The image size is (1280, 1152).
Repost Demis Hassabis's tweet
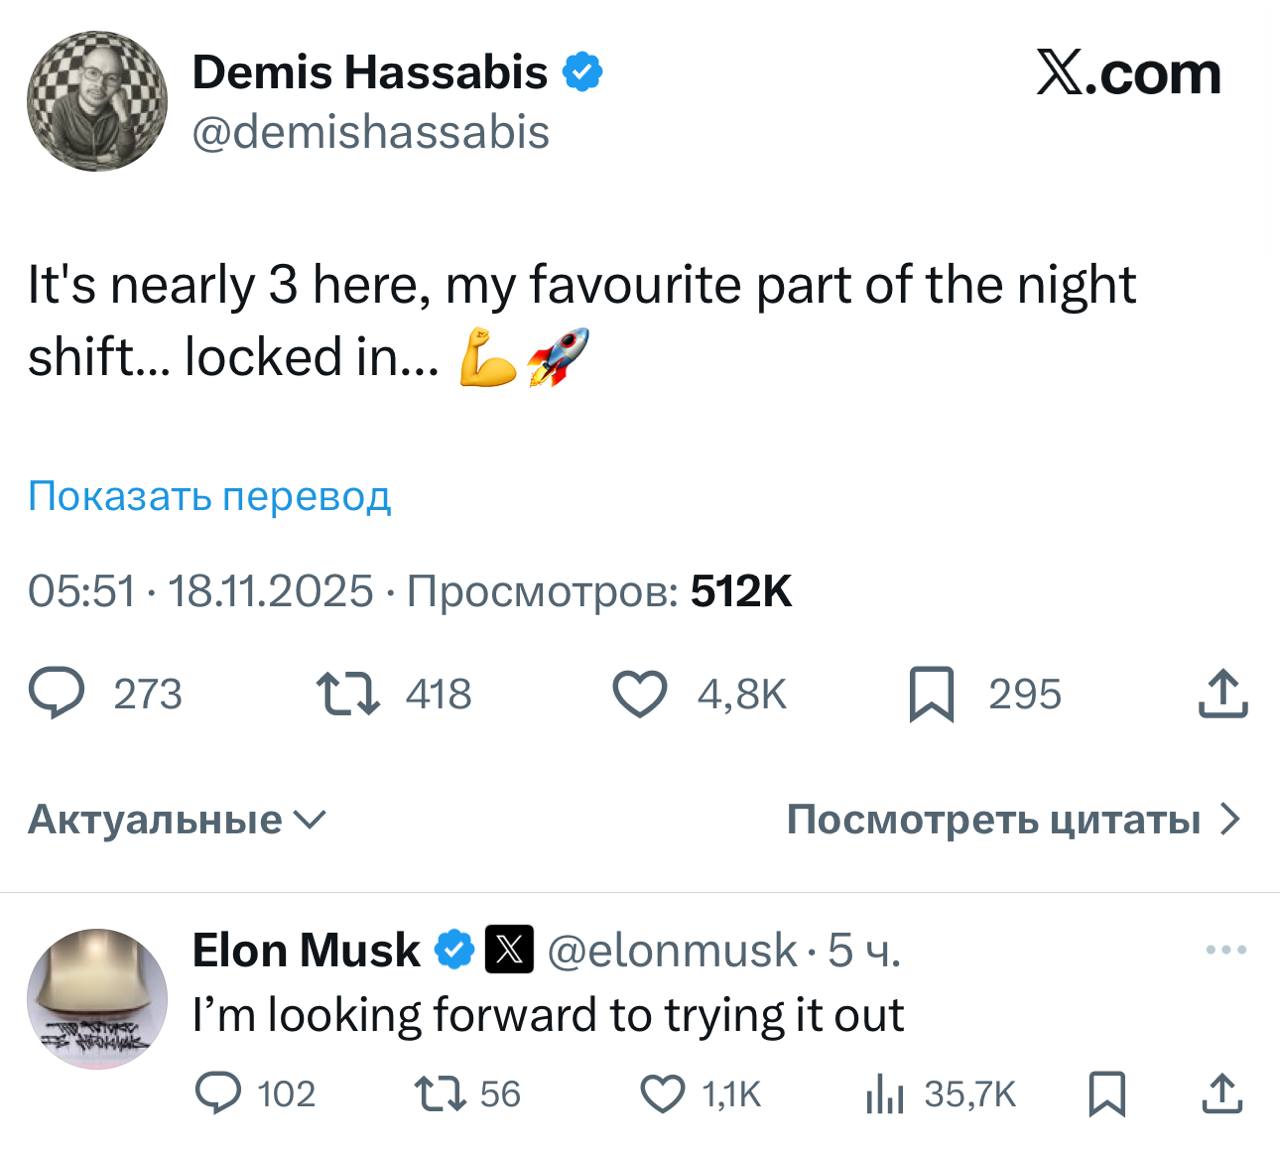tap(347, 694)
